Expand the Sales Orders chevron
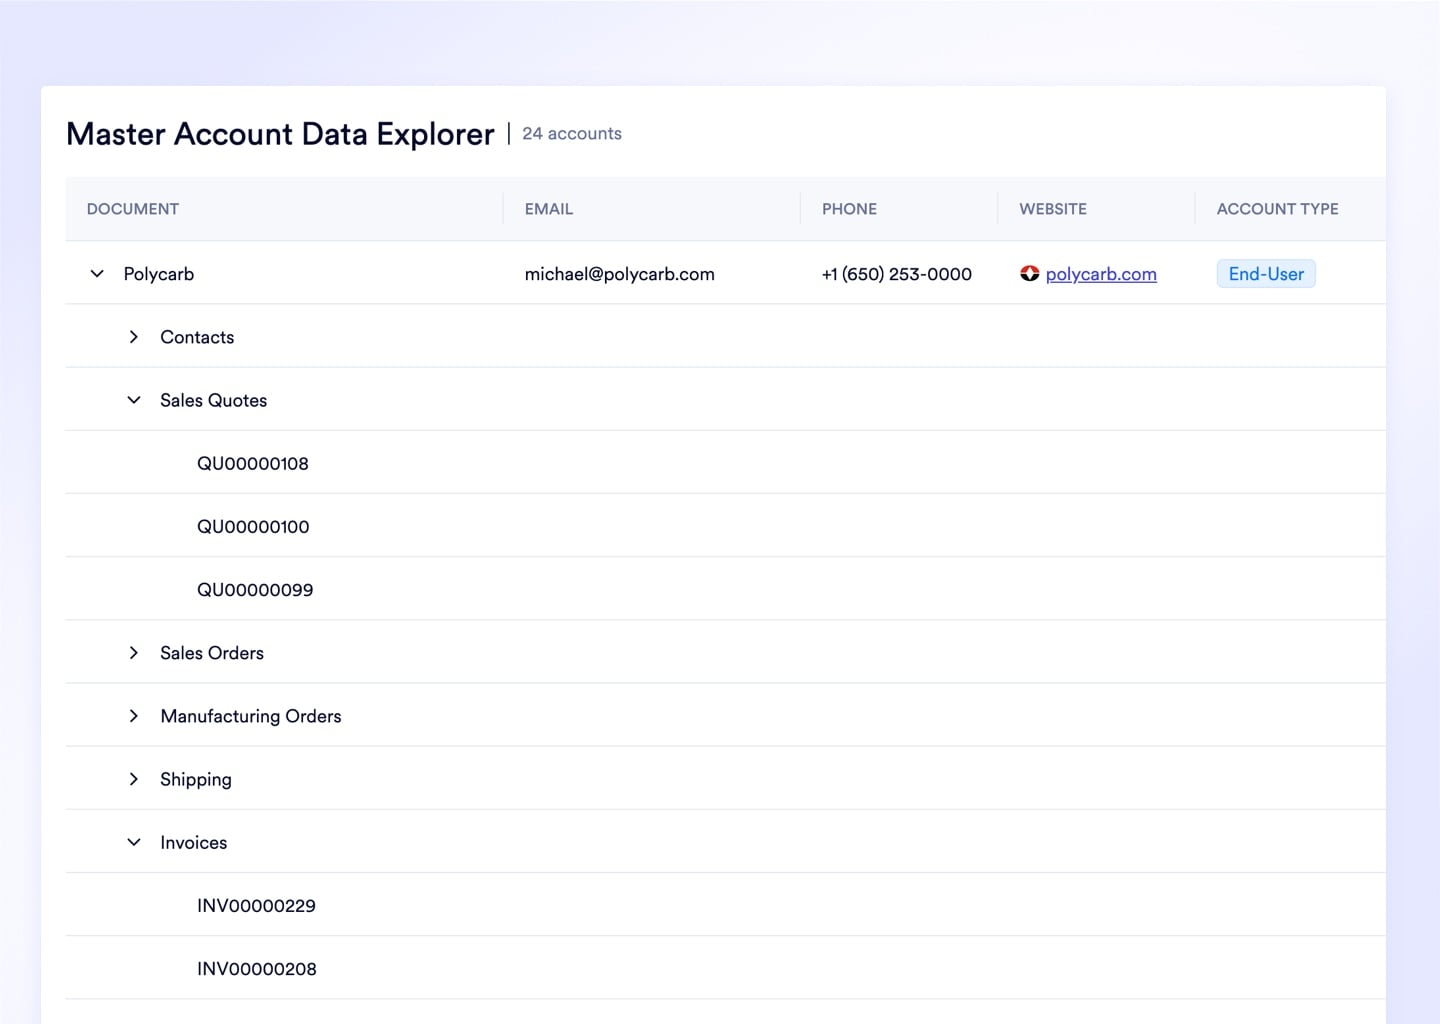Viewport: 1440px width, 1024px height. [x=134, y=653]
